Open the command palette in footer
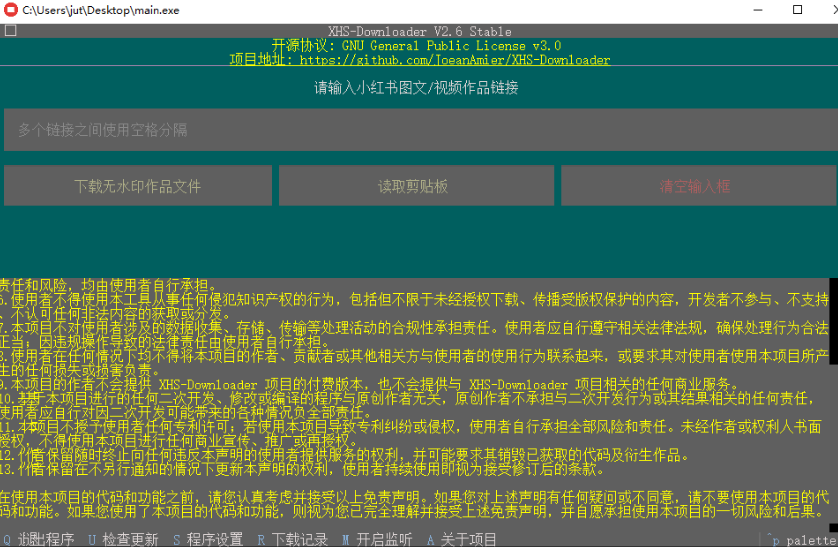The width and height of the screenshot is (838, 547). (801, 540)
